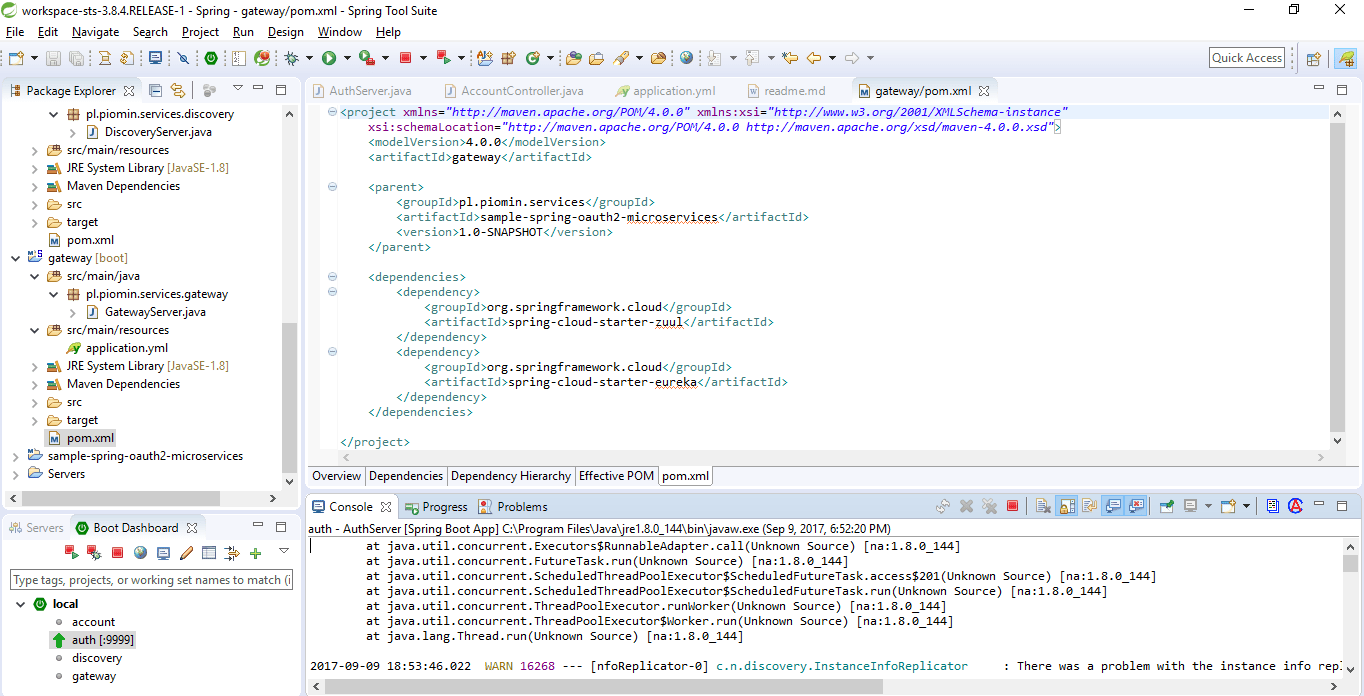This screenshot has width=1364, height=696.
Task: Open the Effective POM tab
Action: tap(616, 476)
